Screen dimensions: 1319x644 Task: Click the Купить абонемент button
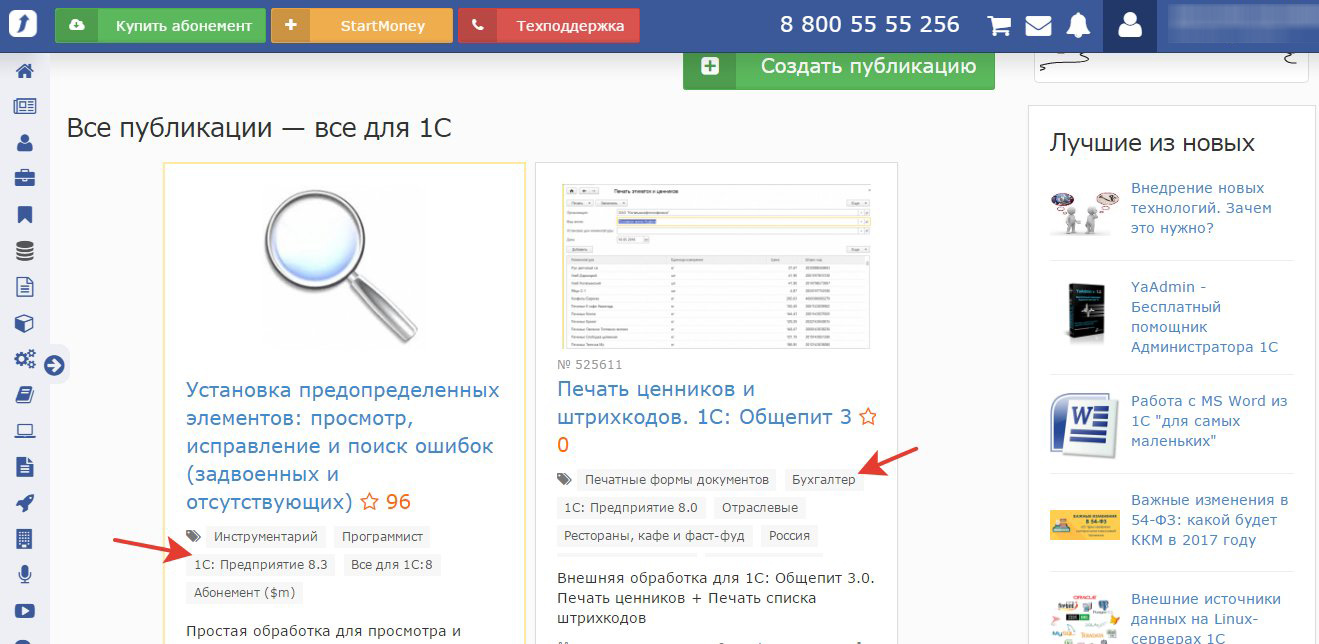(161, 26)
